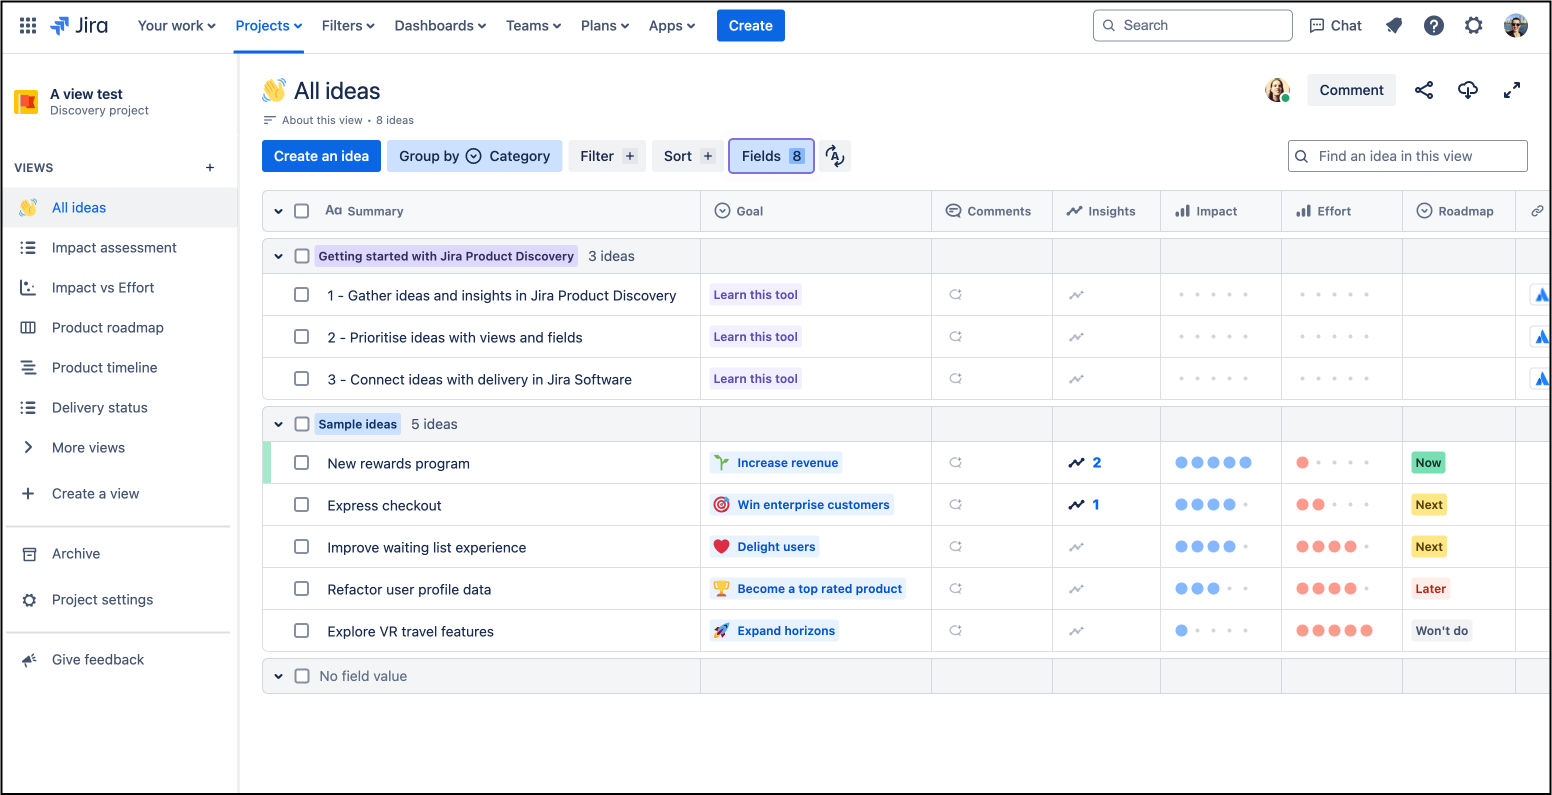Open the Group by Category dropdown
This screenshot has height=795, width=1552.
tap(474, 156)
